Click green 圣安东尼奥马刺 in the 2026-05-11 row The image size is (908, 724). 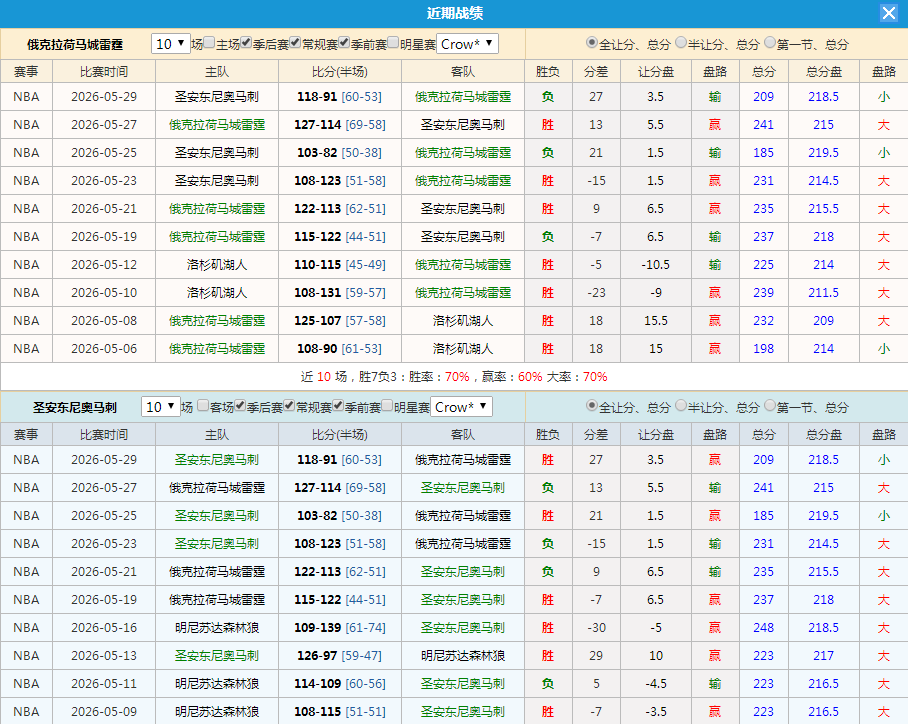click(x=463, y=683)
